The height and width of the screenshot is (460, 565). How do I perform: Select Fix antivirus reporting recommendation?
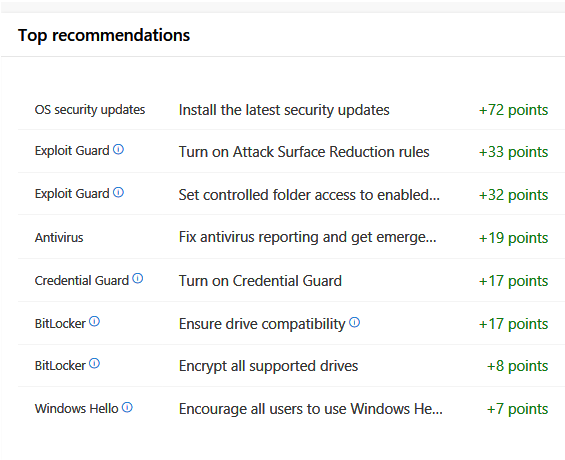[307, 237]
